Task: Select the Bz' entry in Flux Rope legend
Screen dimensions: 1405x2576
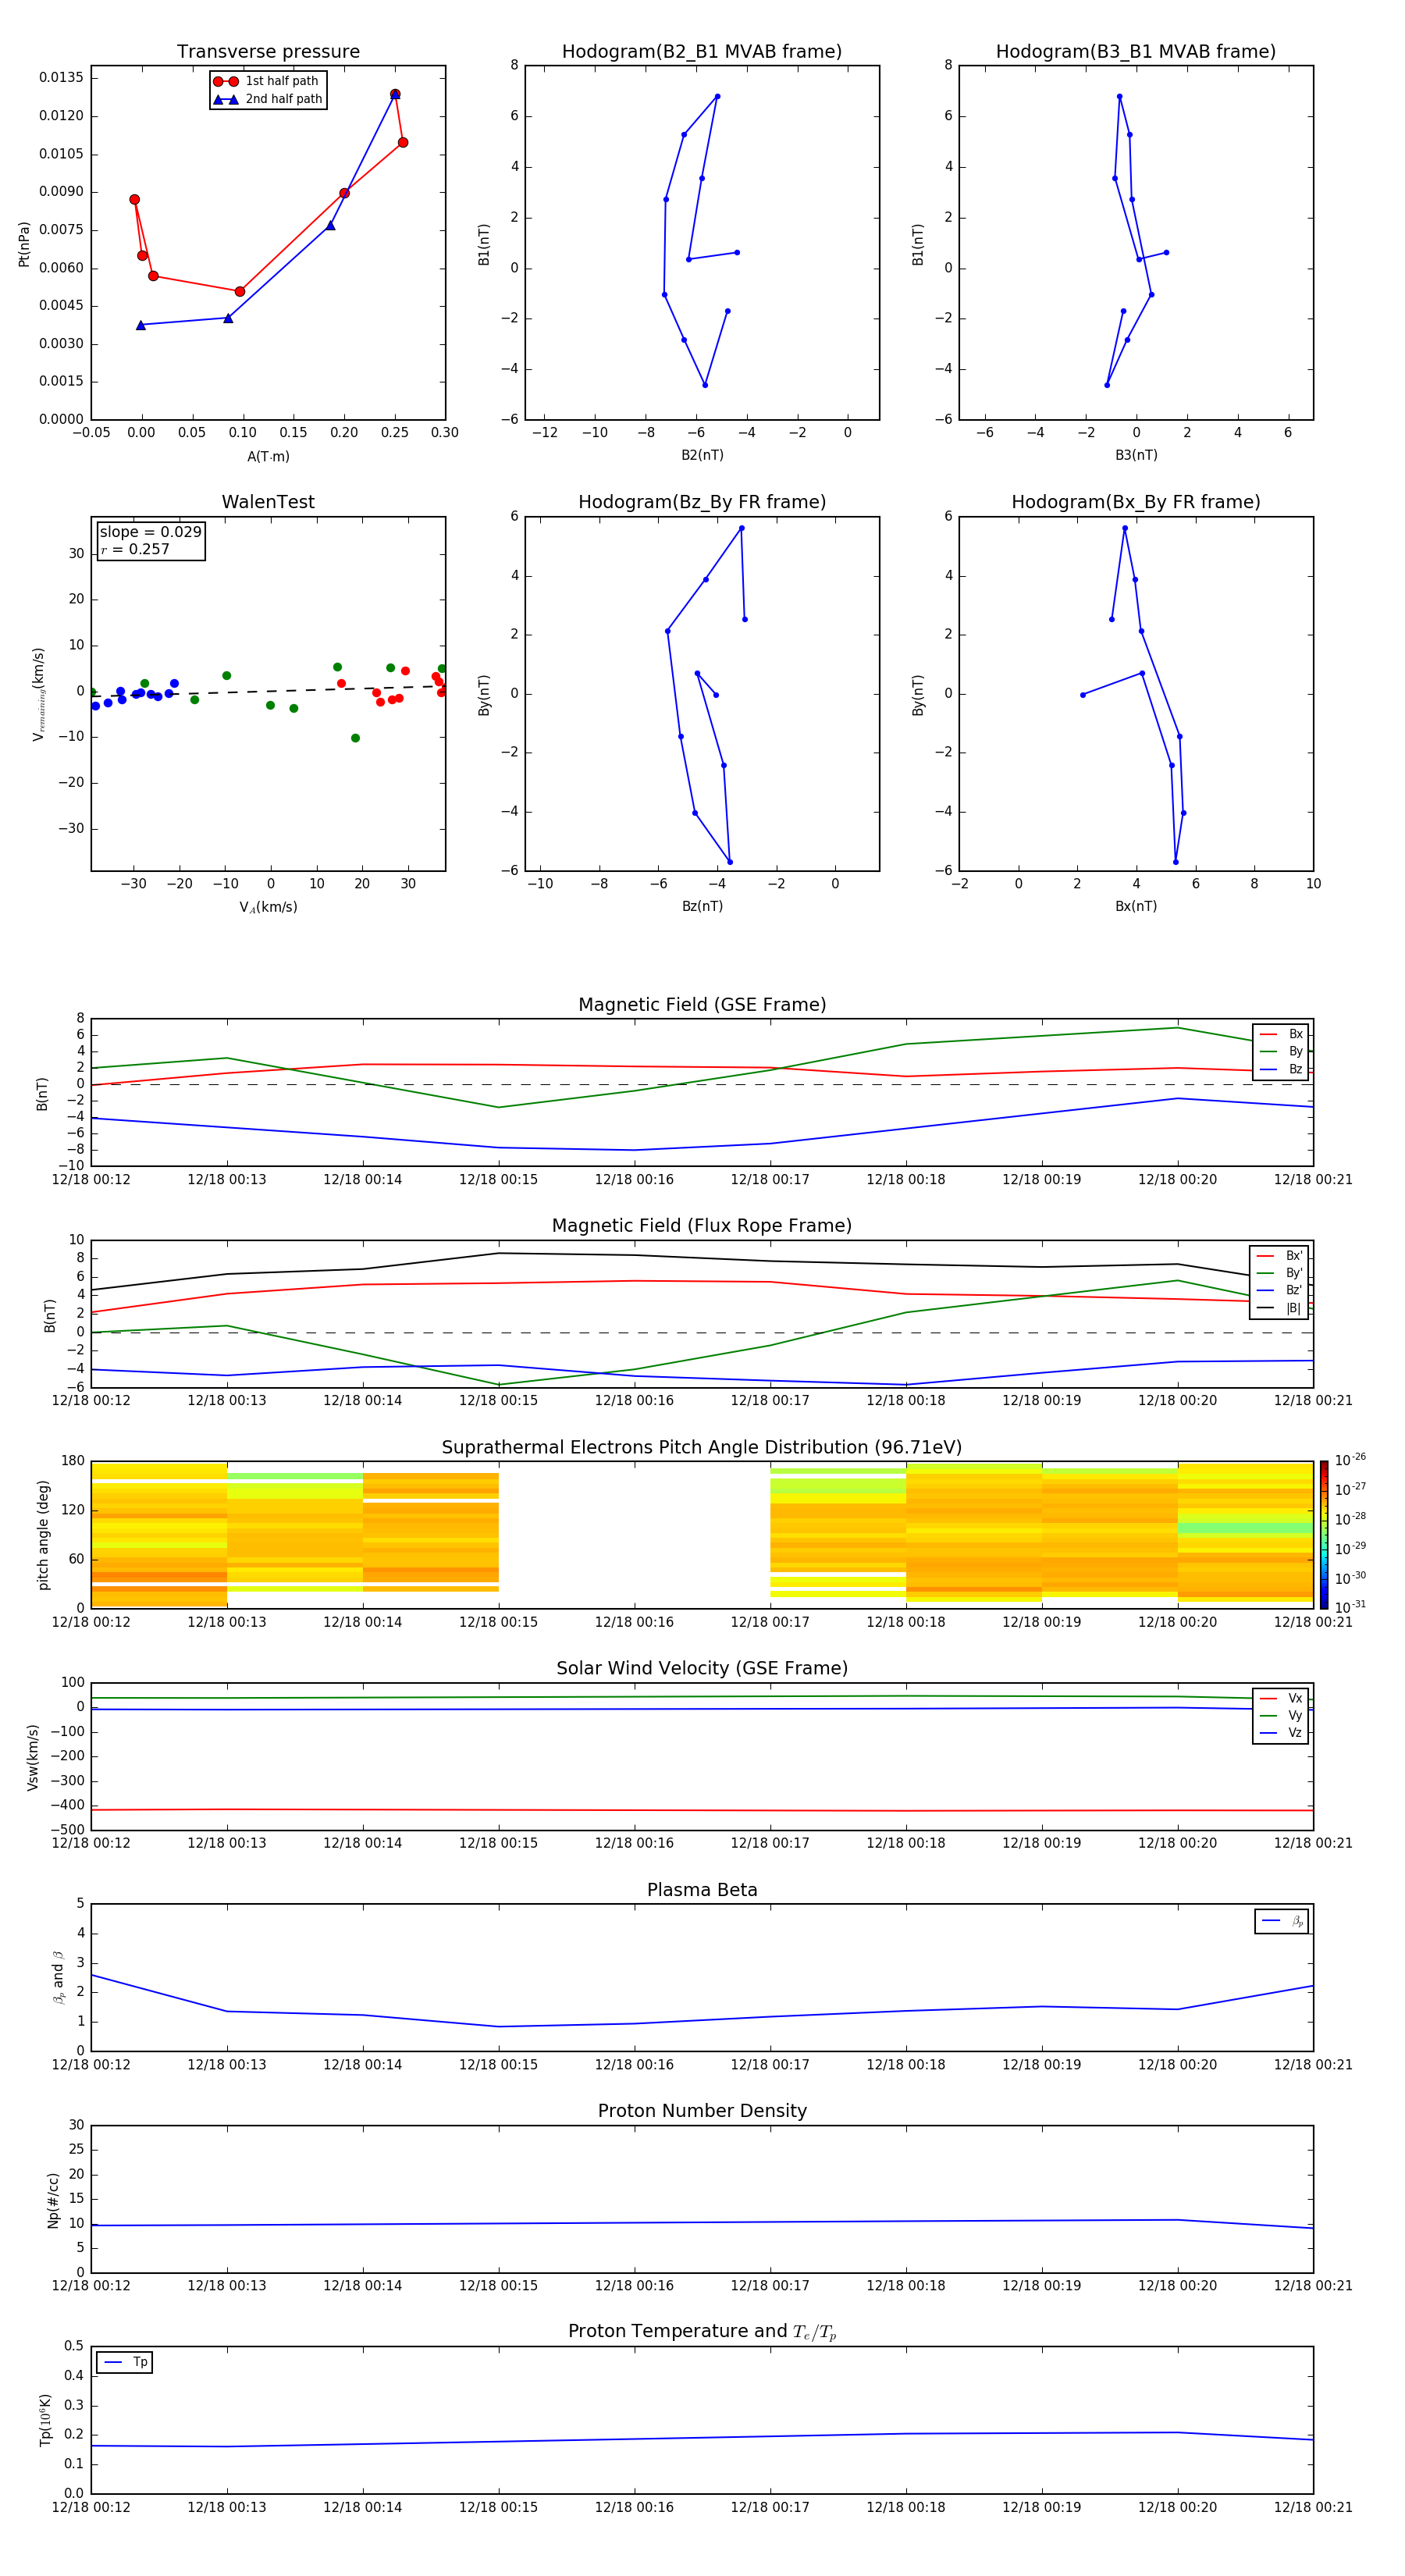Action: point(1279,1290)
